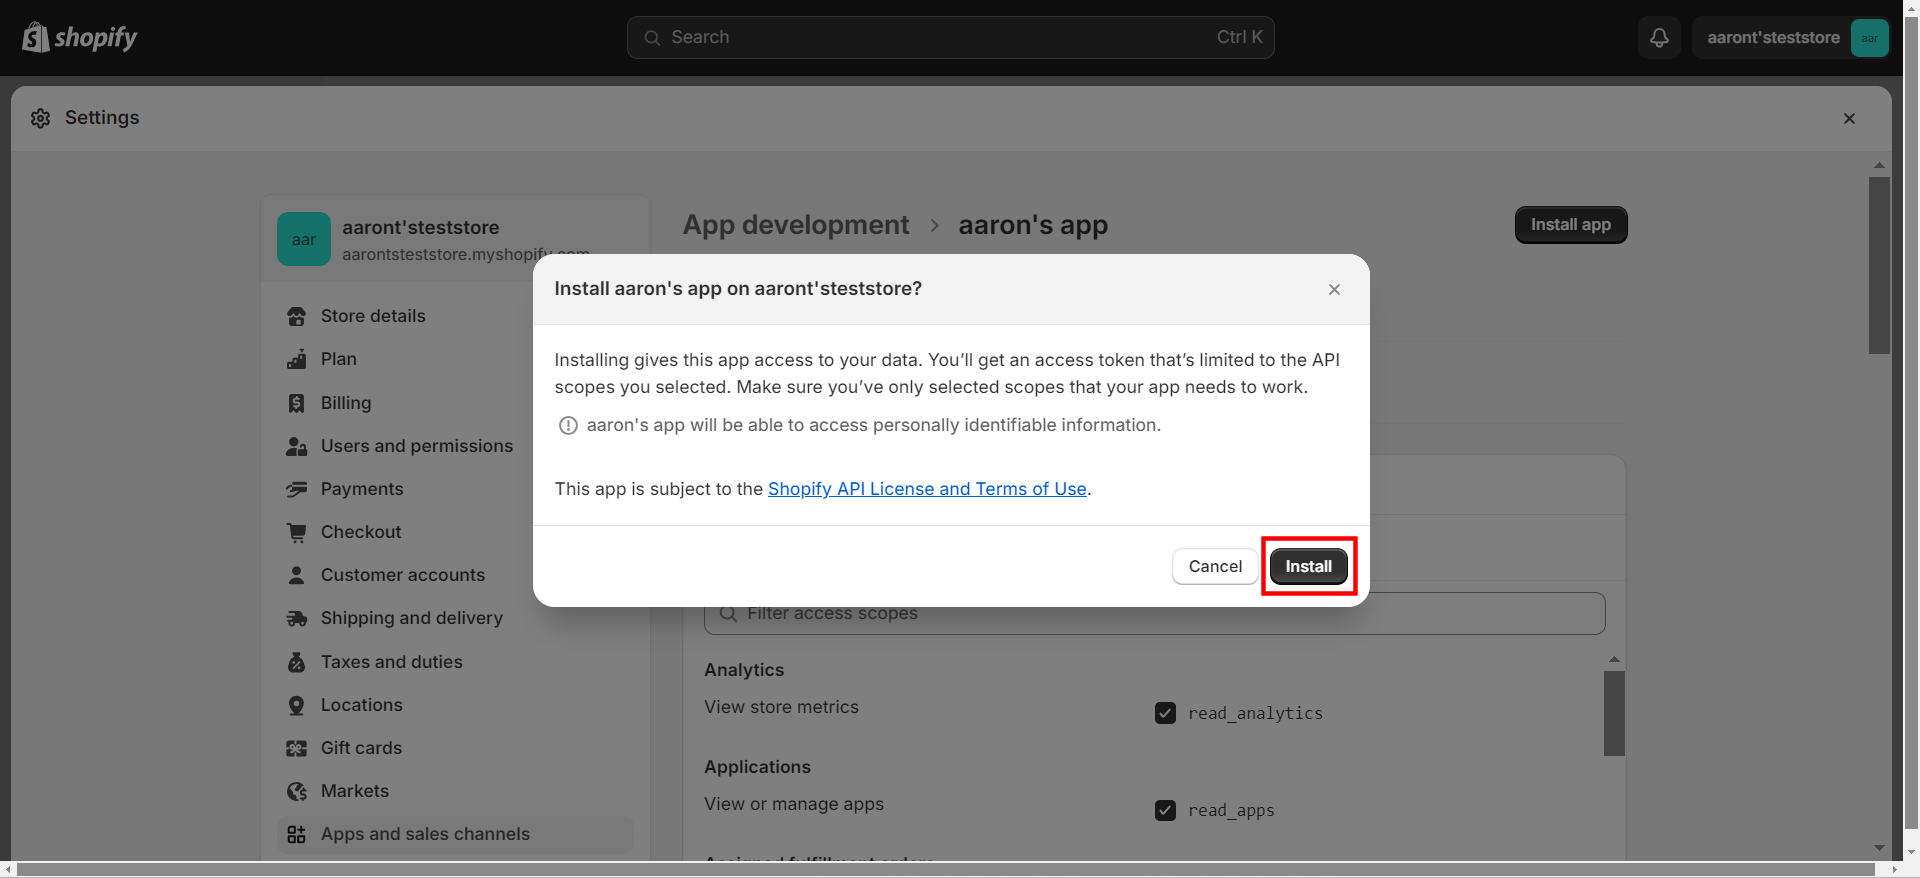This screenshot has width=1920, height=878.
Task: Uncheck the read_analytics checkbox
Action: click(1165, 713)
